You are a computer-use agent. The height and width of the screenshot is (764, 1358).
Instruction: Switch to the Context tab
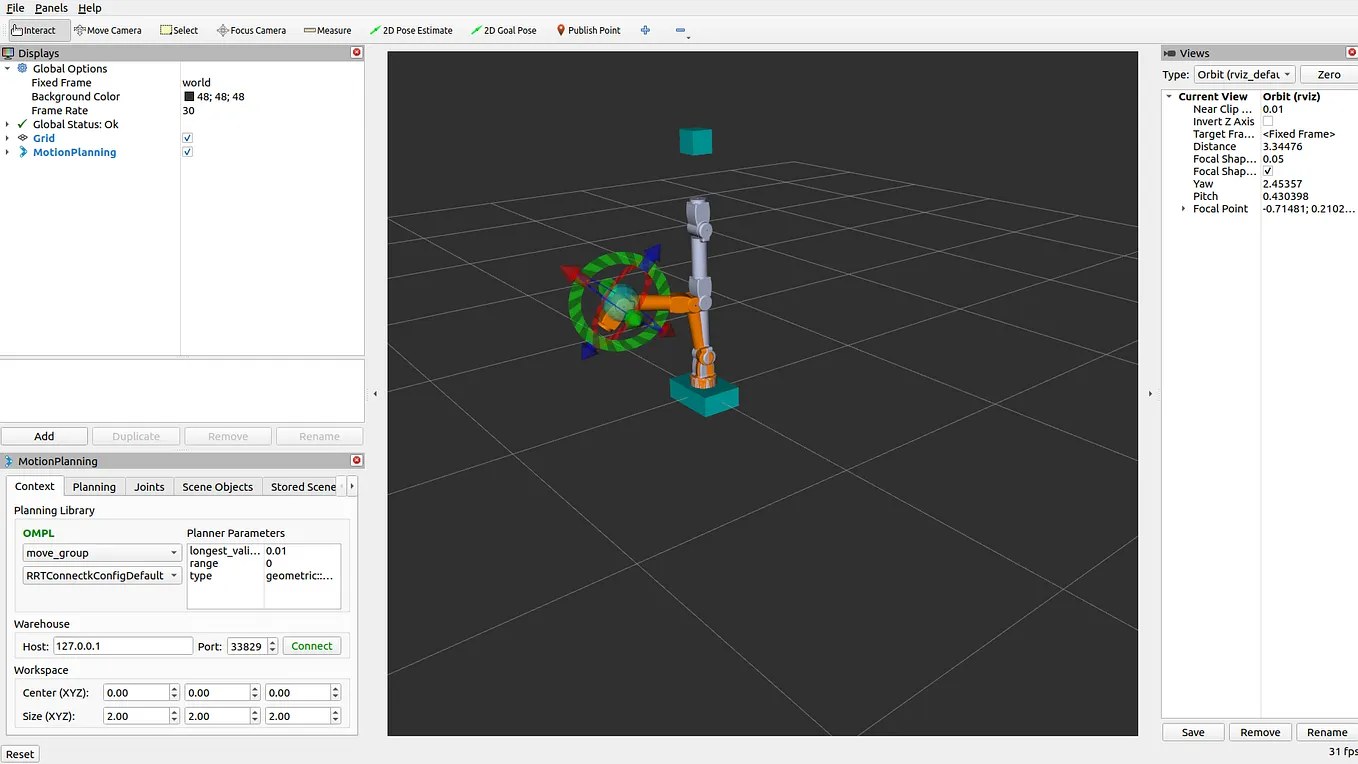35,486
